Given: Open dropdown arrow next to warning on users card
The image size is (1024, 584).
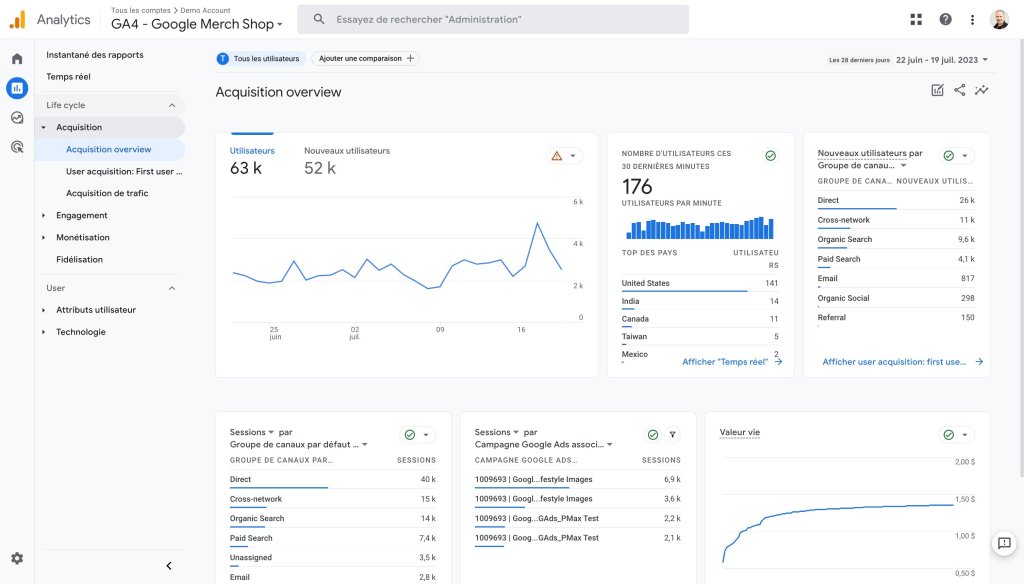Looking at the screenshot, I should 573,155.
